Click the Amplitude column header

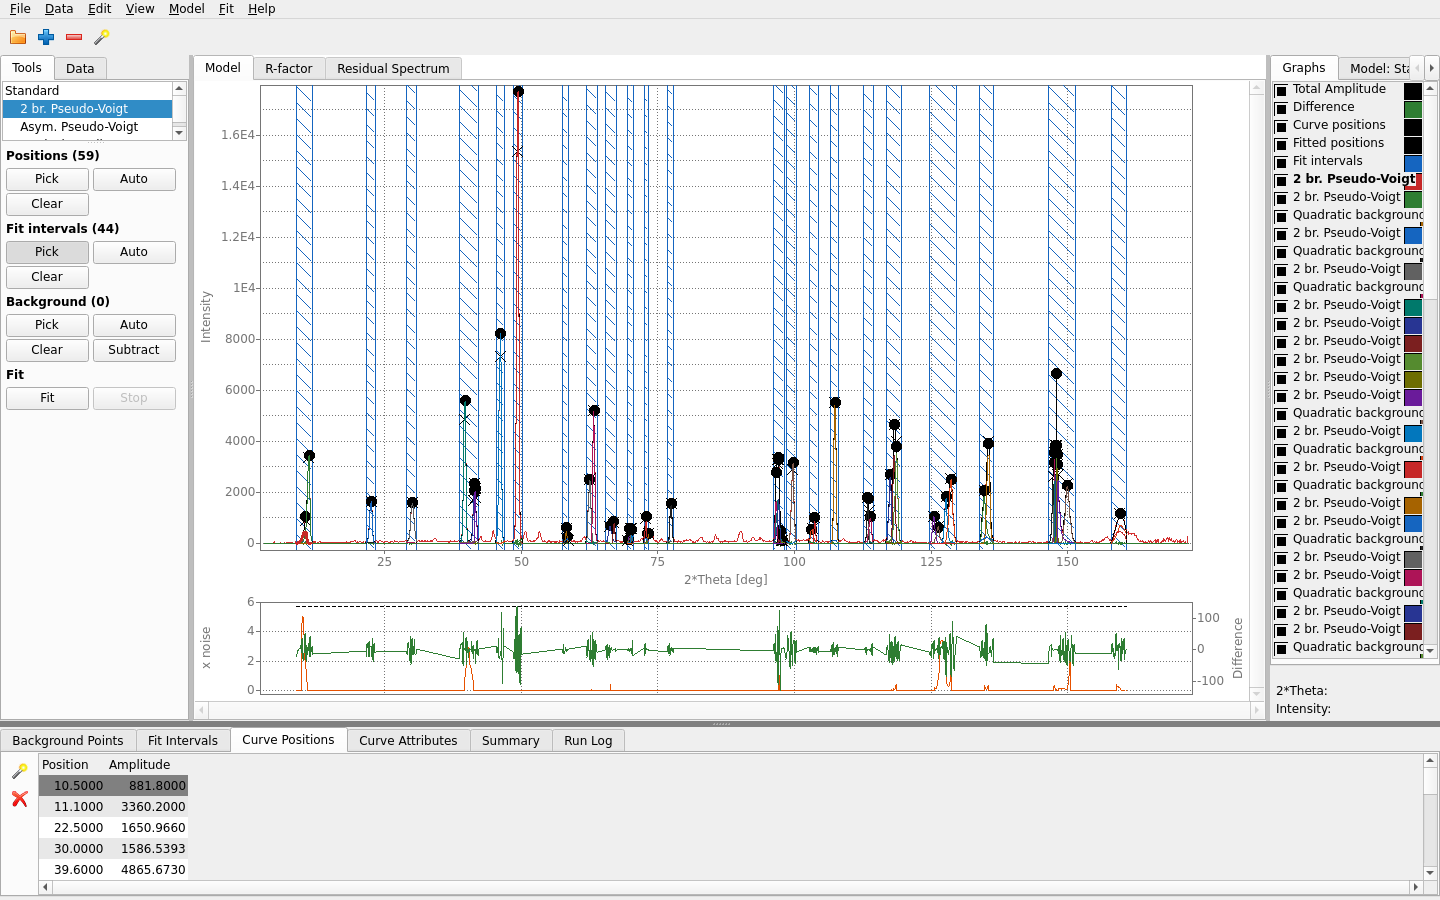(139, 764)
